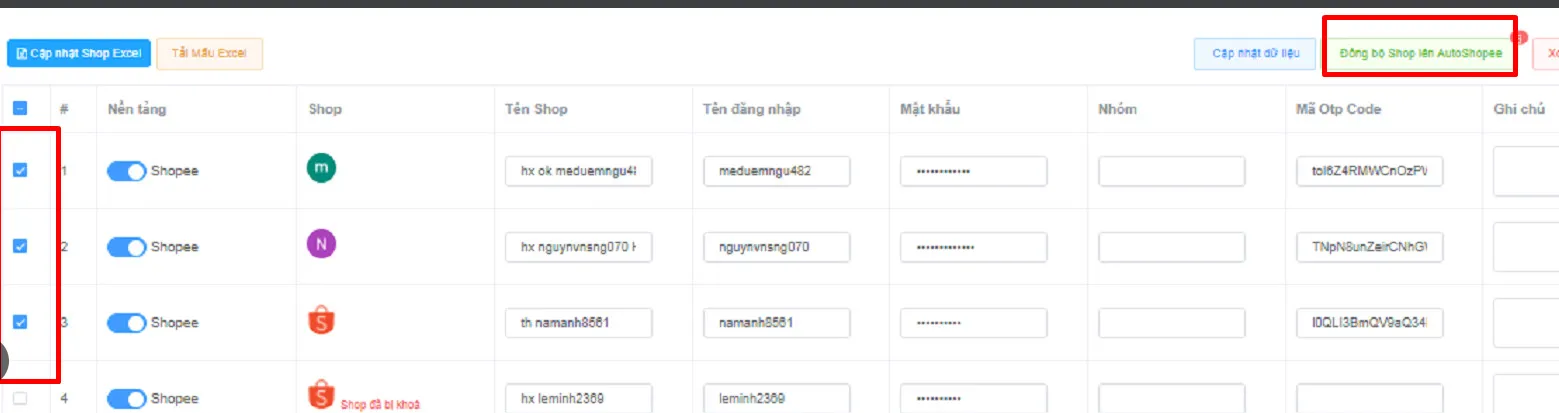Viewport: 1559px width, 413px height.
Task: Click Ghi chú field in meduemngu482 row
Action: click(1526, 171)
